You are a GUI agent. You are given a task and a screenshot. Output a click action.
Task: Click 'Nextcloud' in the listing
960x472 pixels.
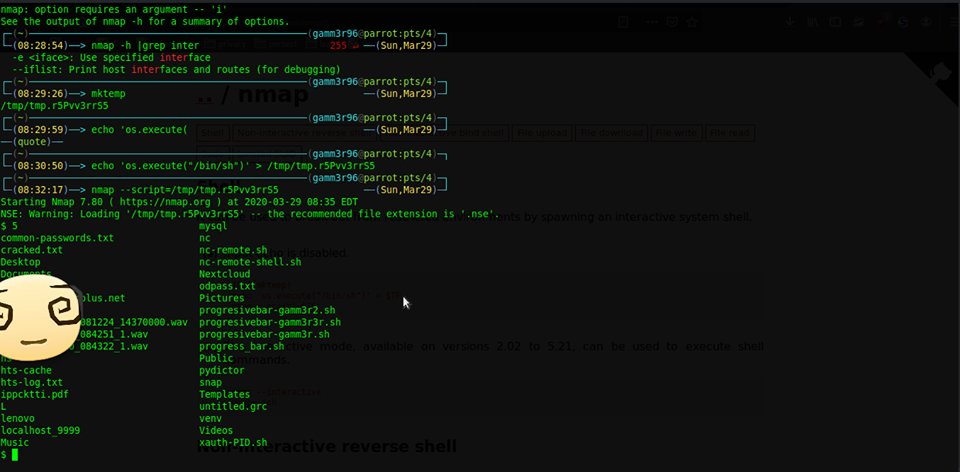[x=225, y=274]
